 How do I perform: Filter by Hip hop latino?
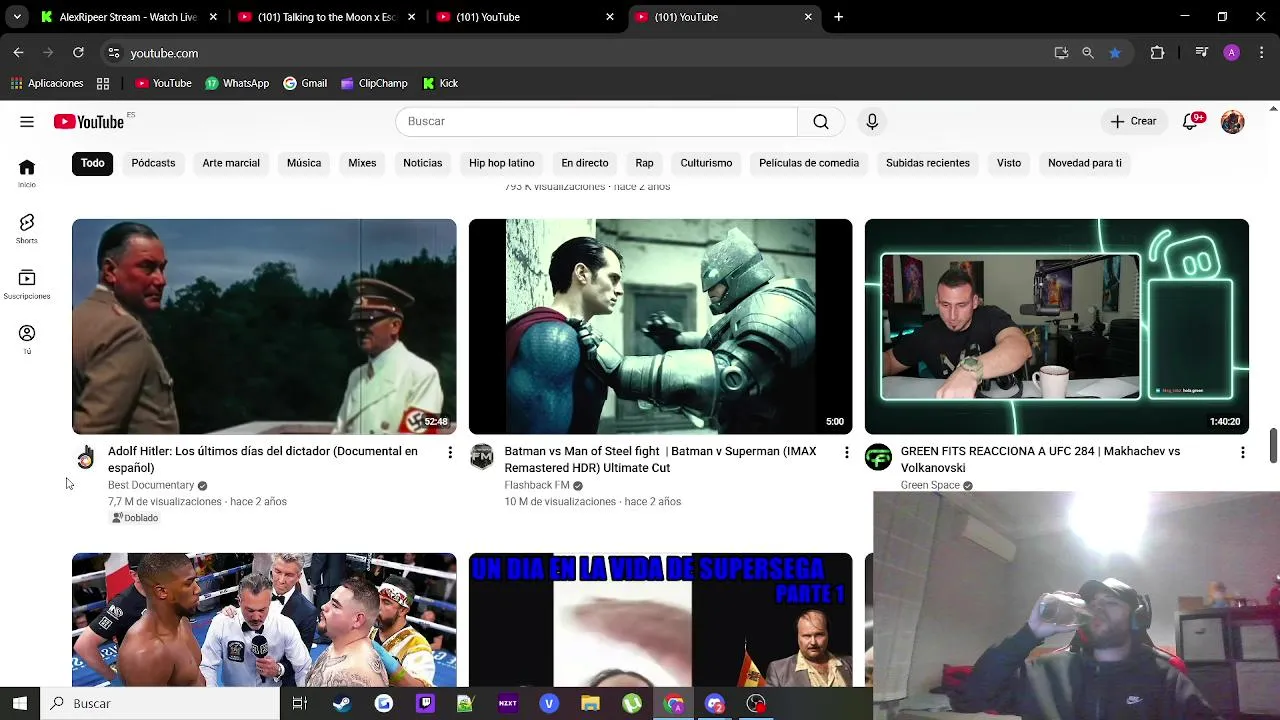pos(502,163)
